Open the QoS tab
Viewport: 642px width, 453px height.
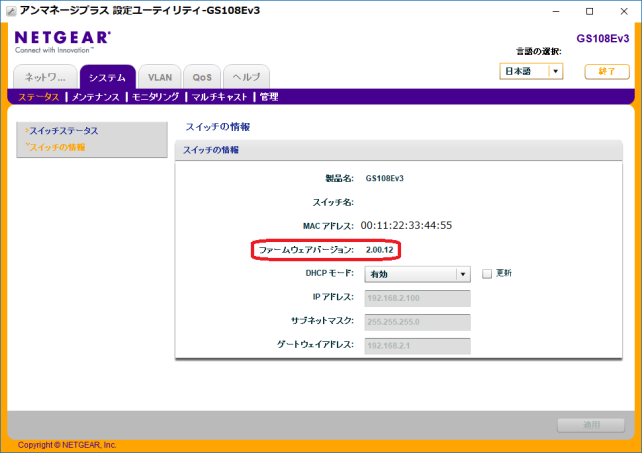pyautogui.click(x=202, y=77)
